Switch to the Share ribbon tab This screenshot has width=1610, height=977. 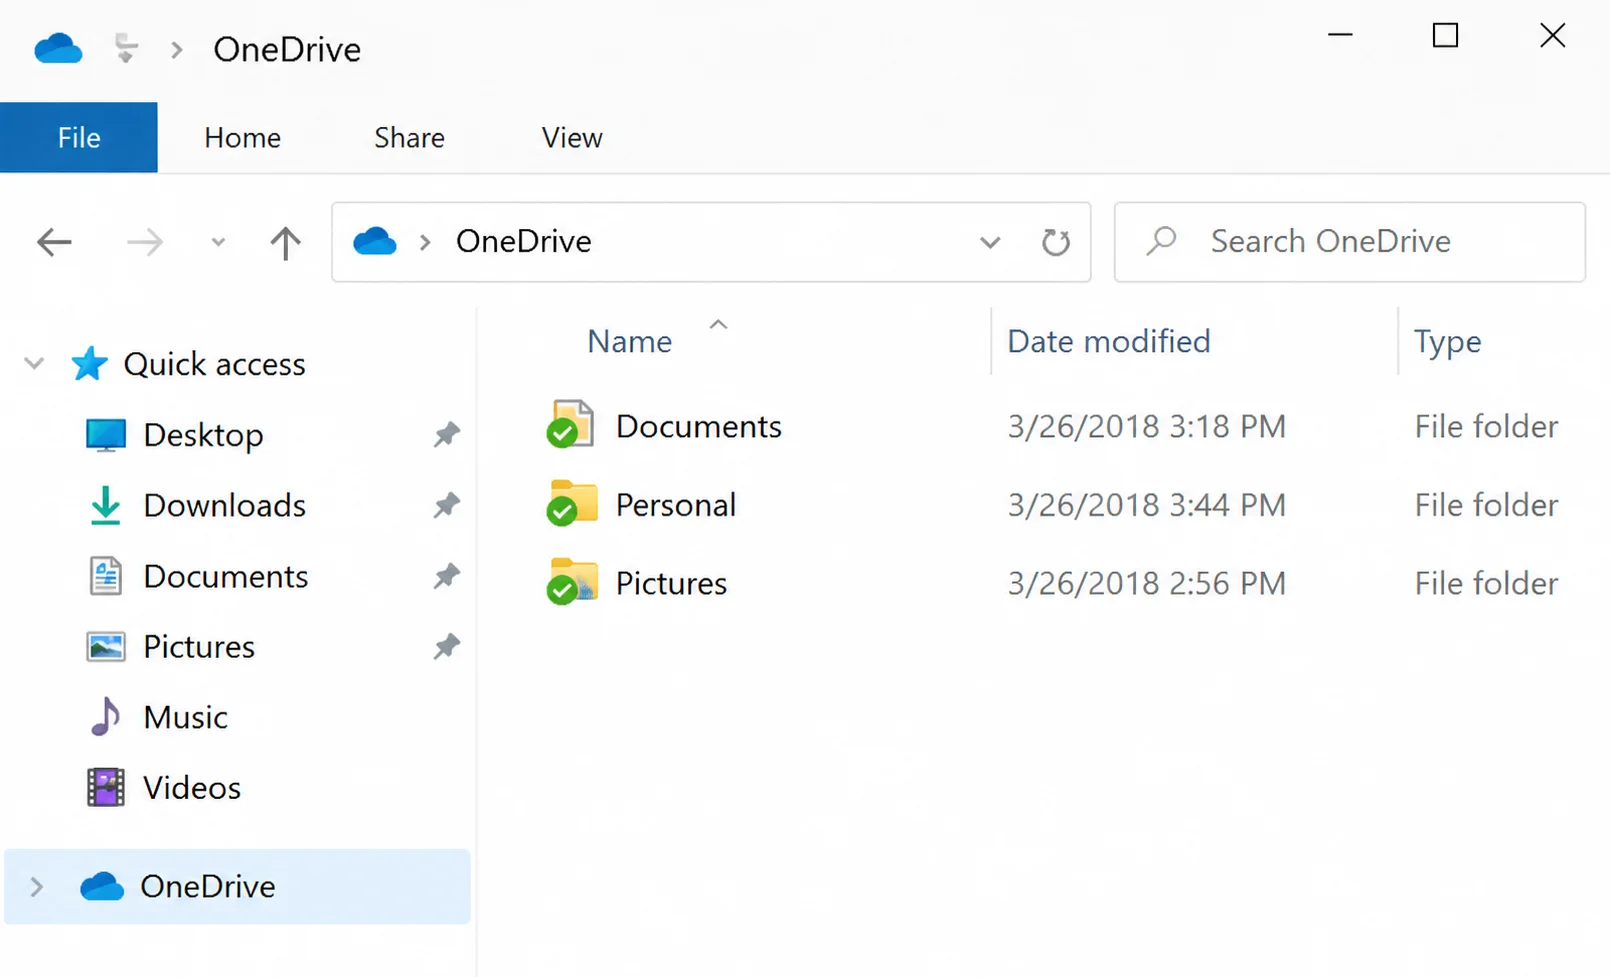[409, 137]
